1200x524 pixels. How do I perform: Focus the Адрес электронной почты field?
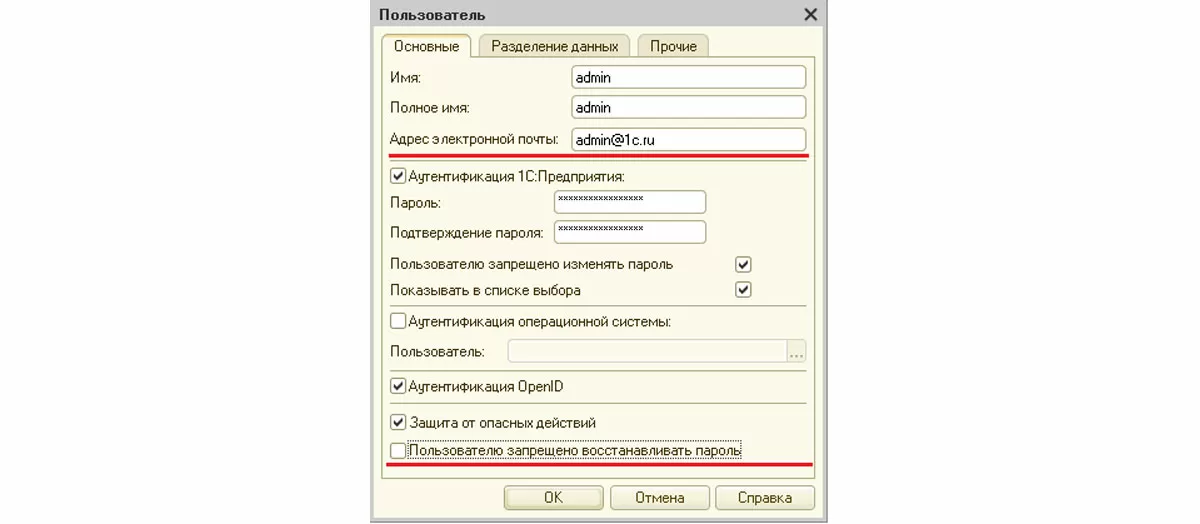tap(688, 140)
